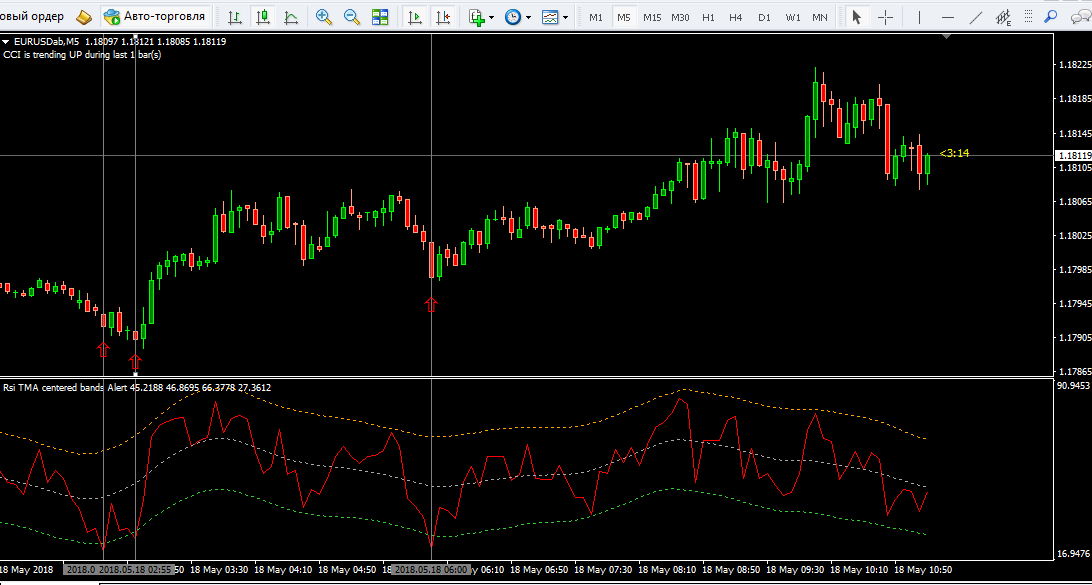Click the current price label 1.18119

(x=1072, y=155)
